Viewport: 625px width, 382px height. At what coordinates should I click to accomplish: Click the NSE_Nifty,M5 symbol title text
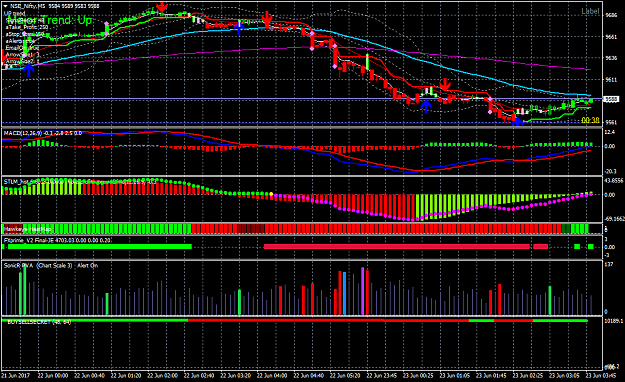(x=27, y=6)
